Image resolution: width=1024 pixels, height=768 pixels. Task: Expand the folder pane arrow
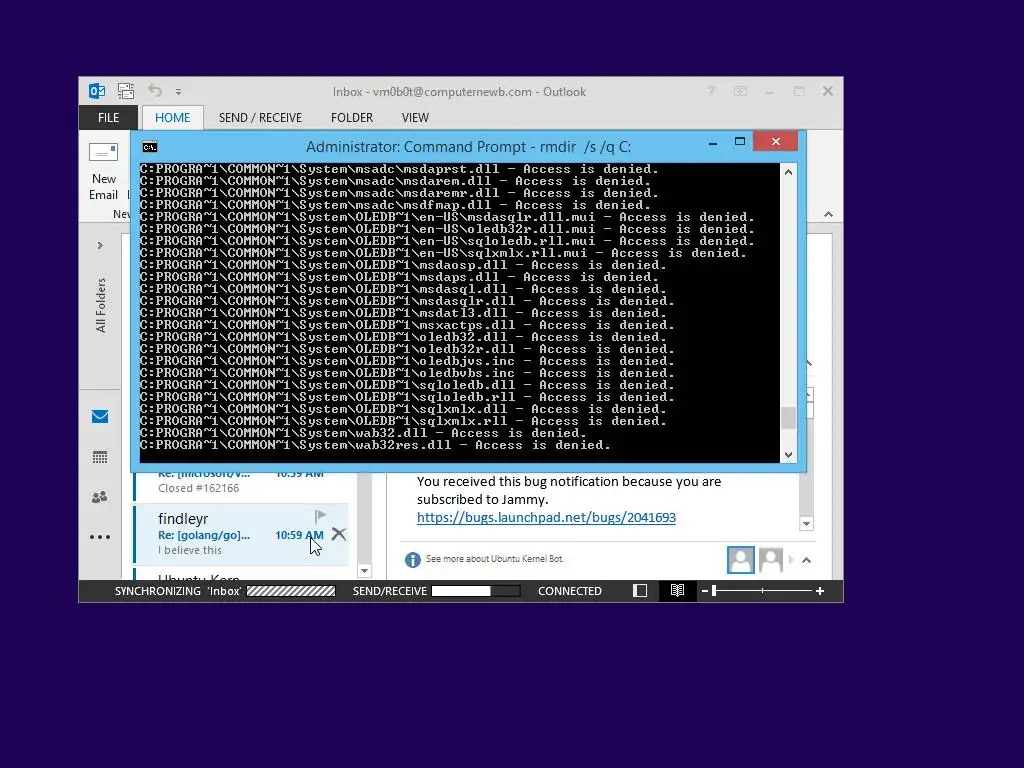(x=100, y=246)
